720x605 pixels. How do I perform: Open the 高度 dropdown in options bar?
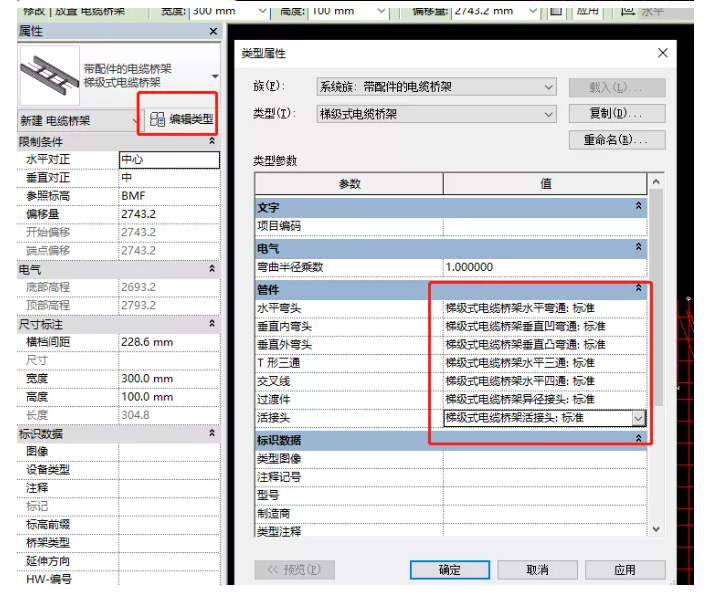381,11
